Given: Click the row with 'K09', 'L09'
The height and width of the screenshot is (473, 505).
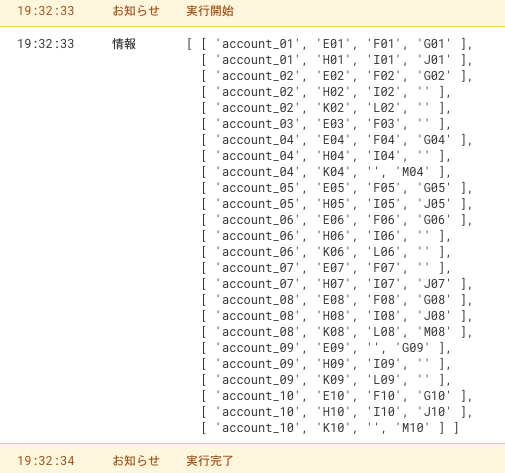Looking at the screenshot, I should [326, 380].
